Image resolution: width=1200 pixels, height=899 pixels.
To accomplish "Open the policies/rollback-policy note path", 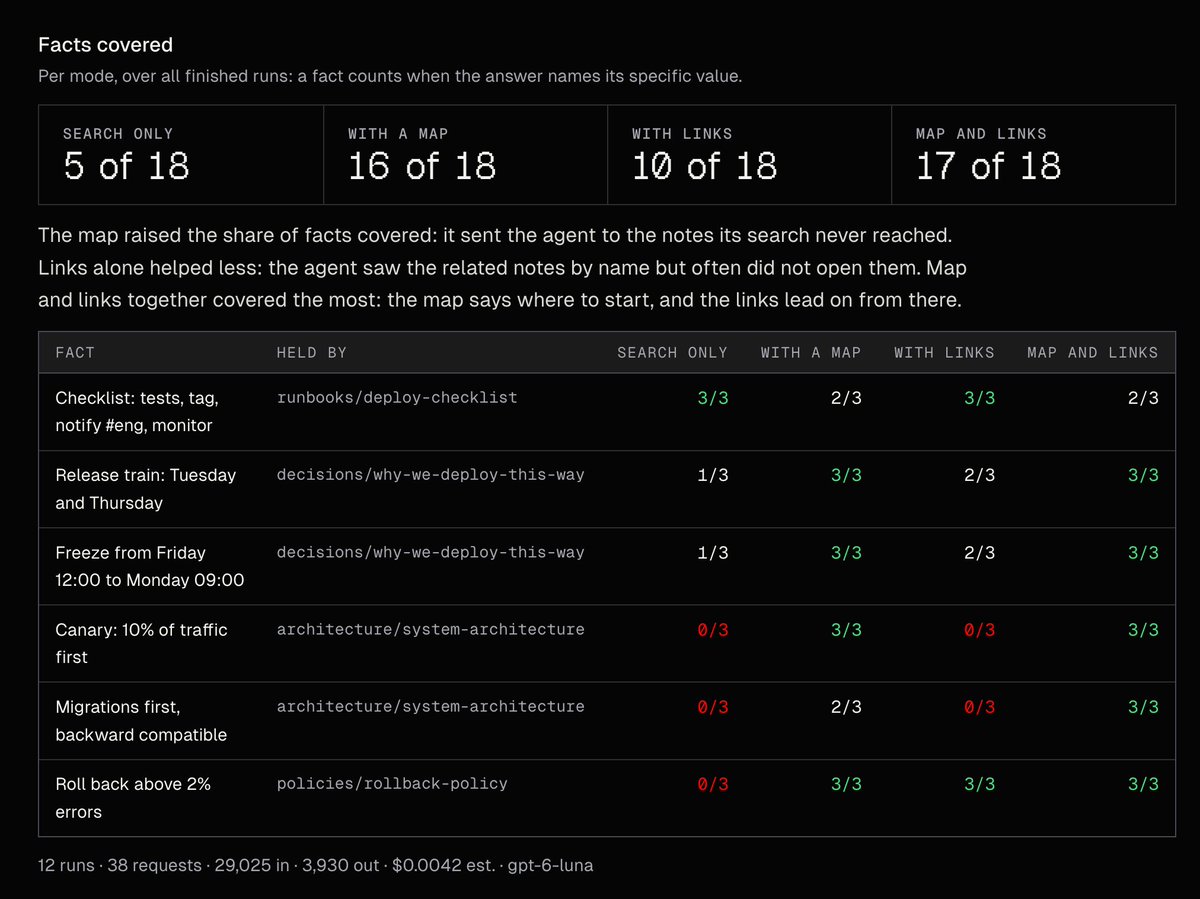I will pos(392,784).
